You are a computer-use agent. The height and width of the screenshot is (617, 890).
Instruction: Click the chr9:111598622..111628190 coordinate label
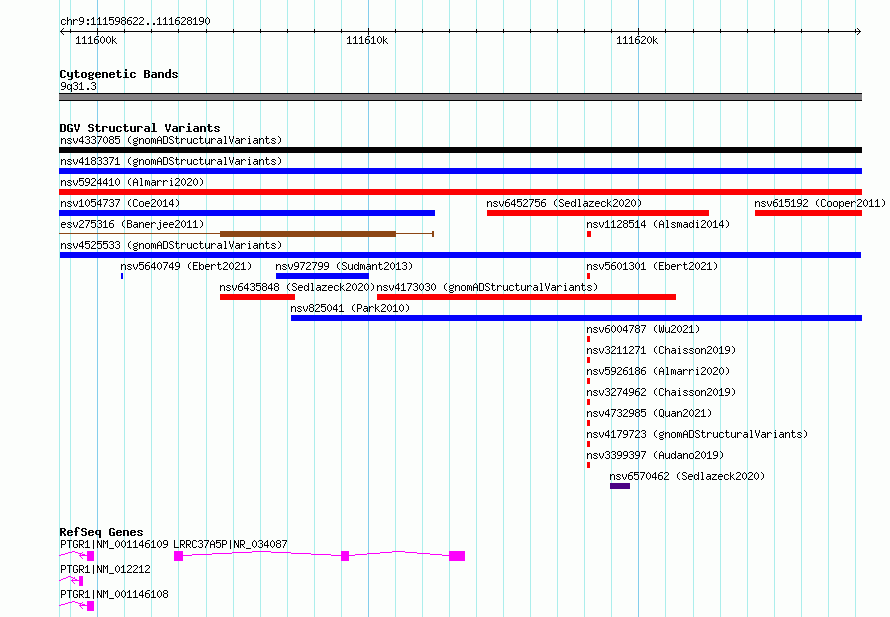coord(135,22)
